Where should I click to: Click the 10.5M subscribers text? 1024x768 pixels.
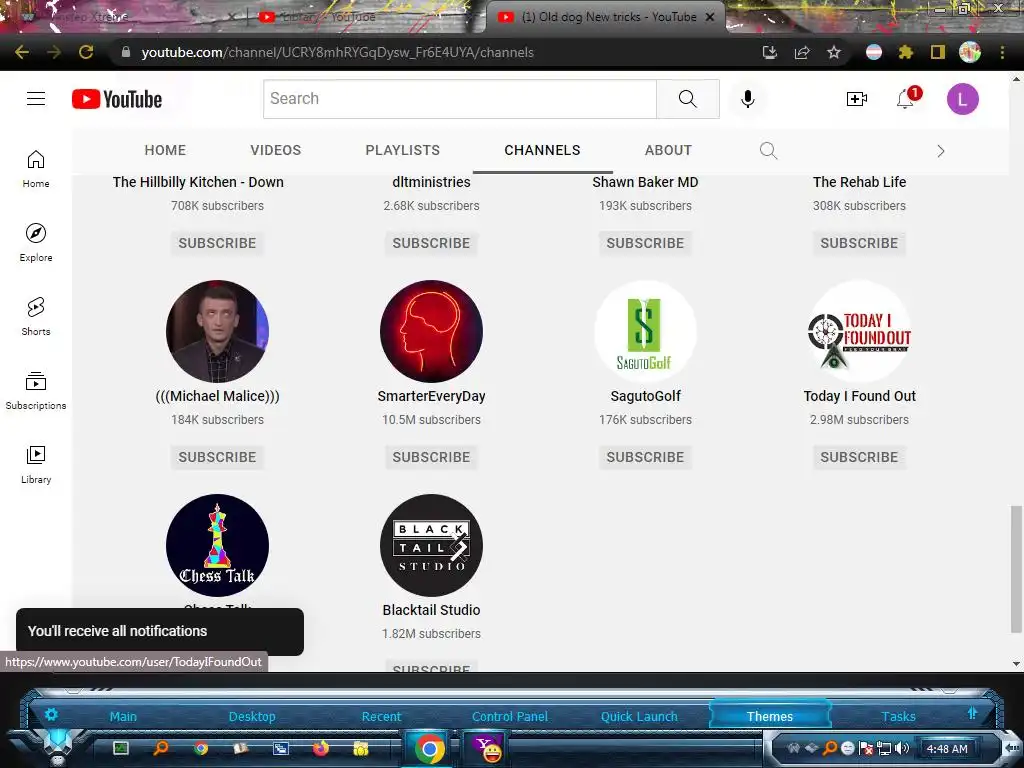click(x=431, y=420)
